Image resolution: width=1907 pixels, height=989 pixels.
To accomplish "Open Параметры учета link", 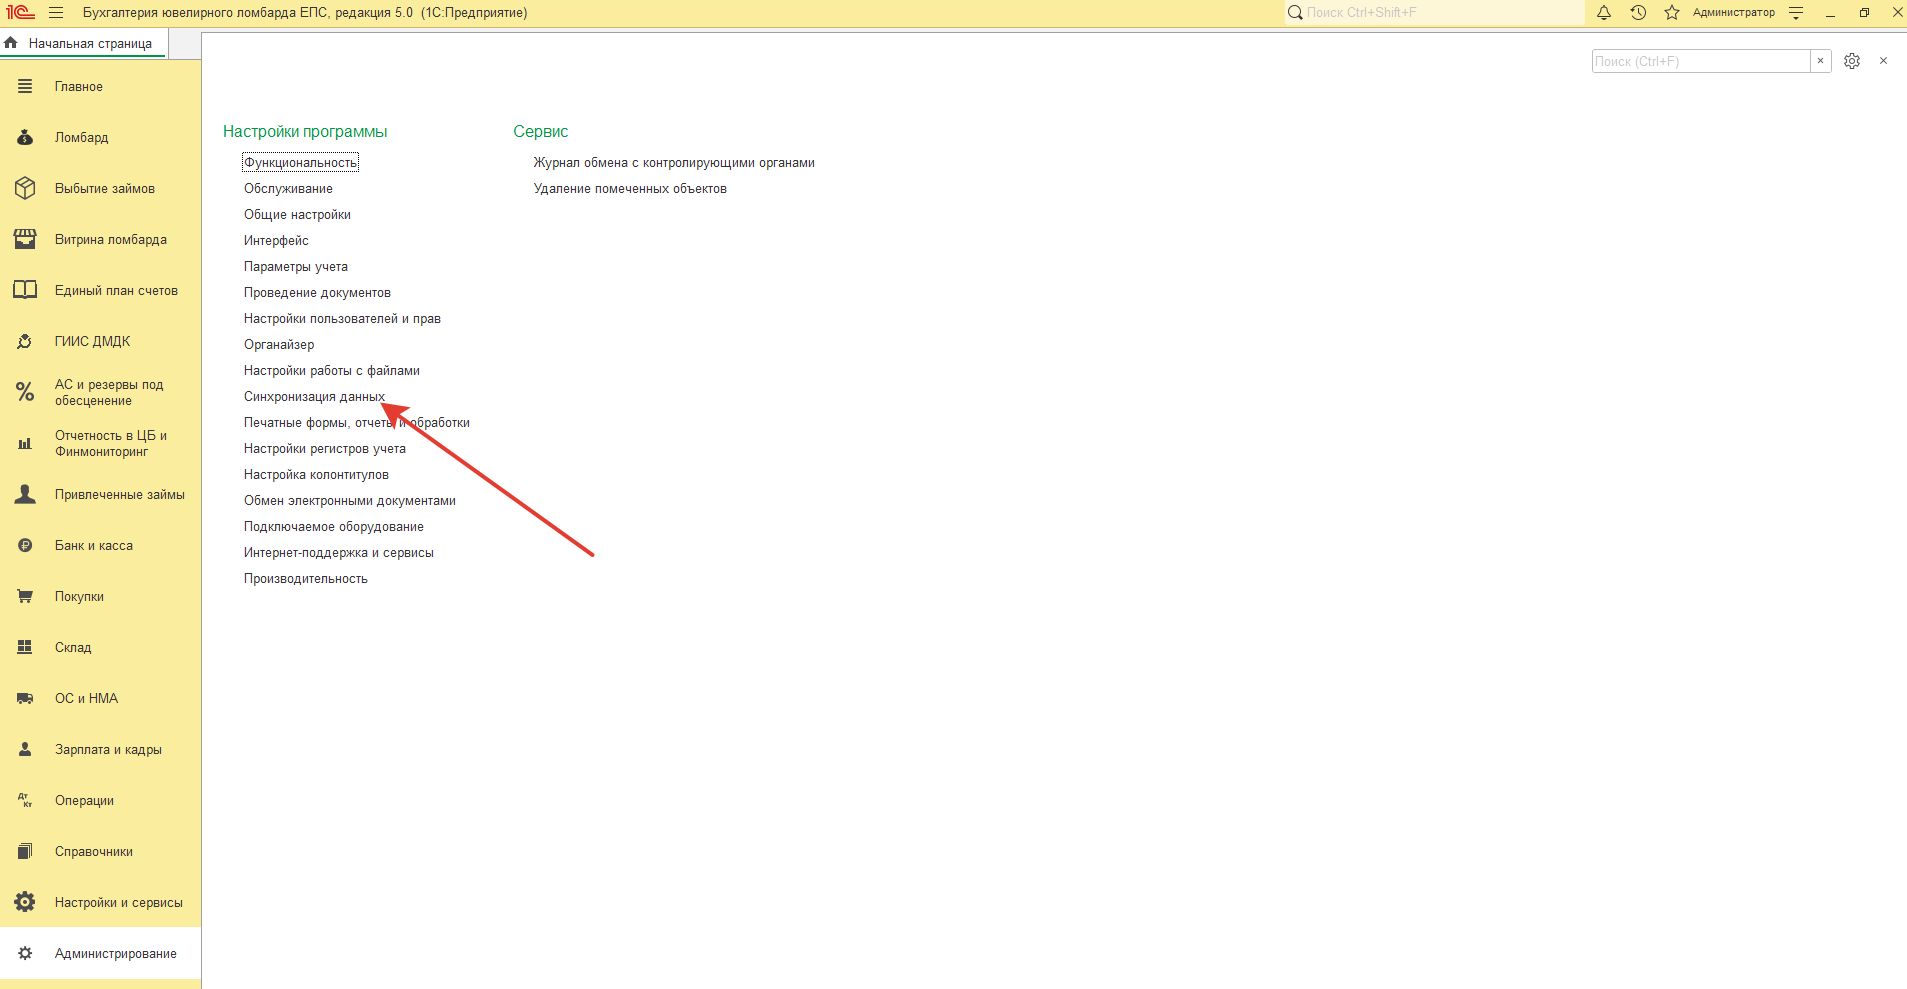I will (296, 267).
